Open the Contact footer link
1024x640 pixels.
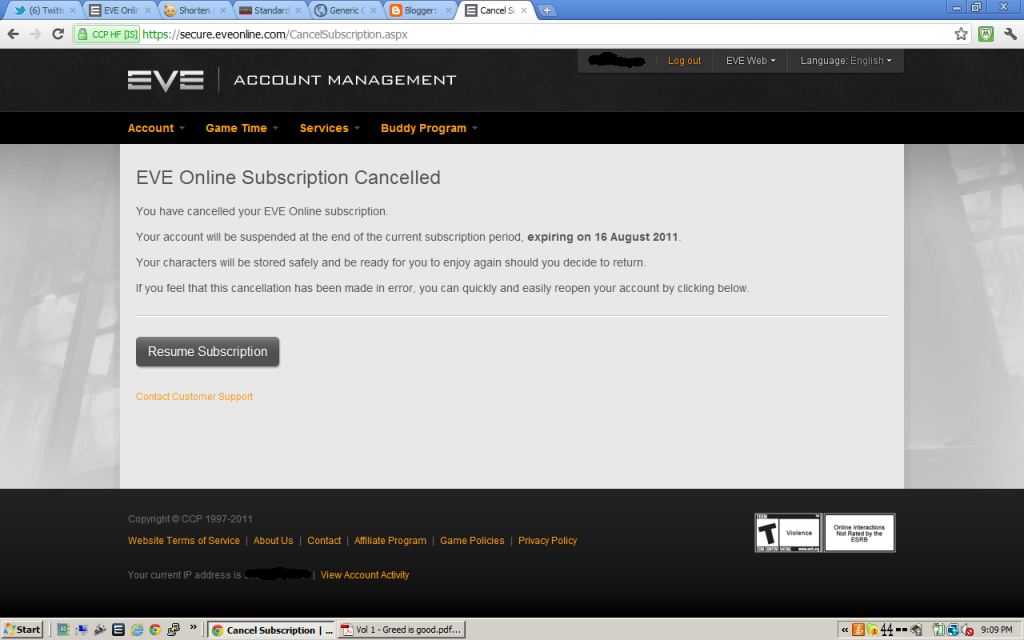click(x=324, y=541)
